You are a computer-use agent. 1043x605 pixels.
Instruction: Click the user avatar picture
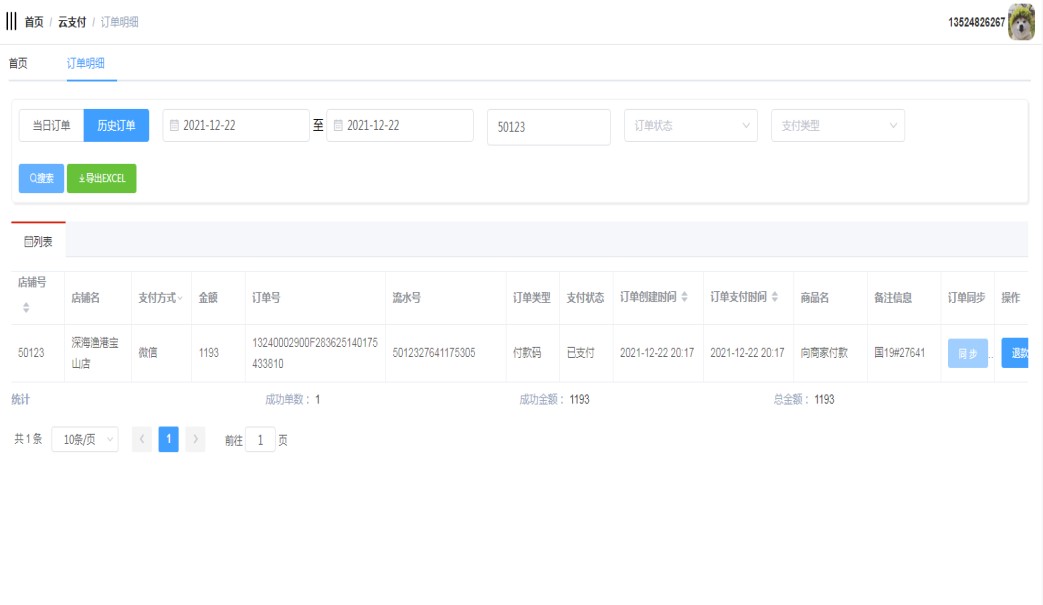tap(1021, 22)
